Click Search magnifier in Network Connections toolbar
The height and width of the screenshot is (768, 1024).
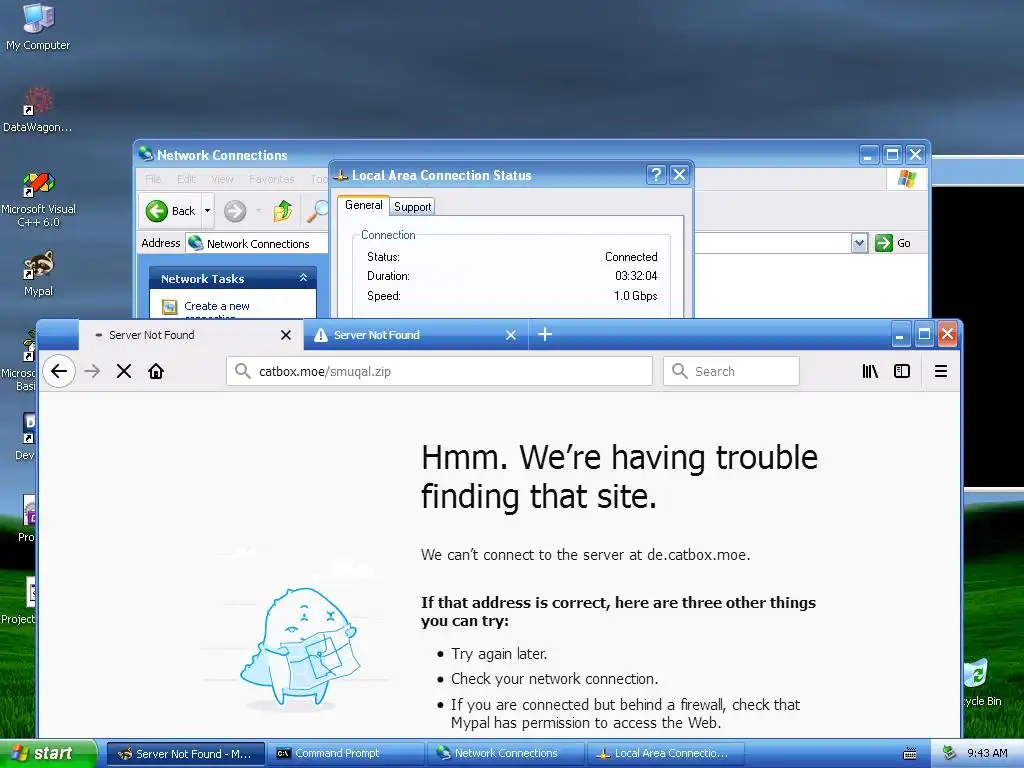pos(317,211)
